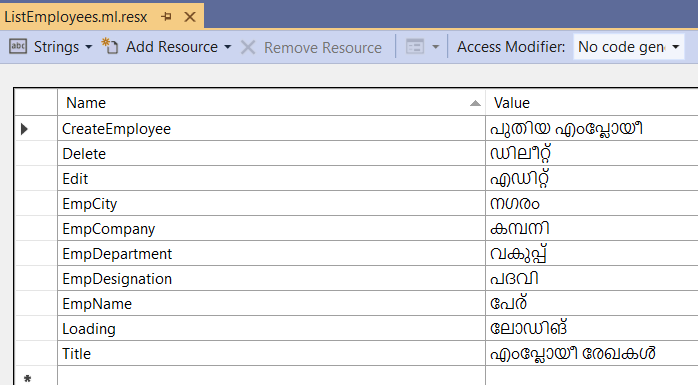698x385 pixels.
Task: Click the value cell of CreateEmployee
Action: pyautogui.click(x=592, y=129)
